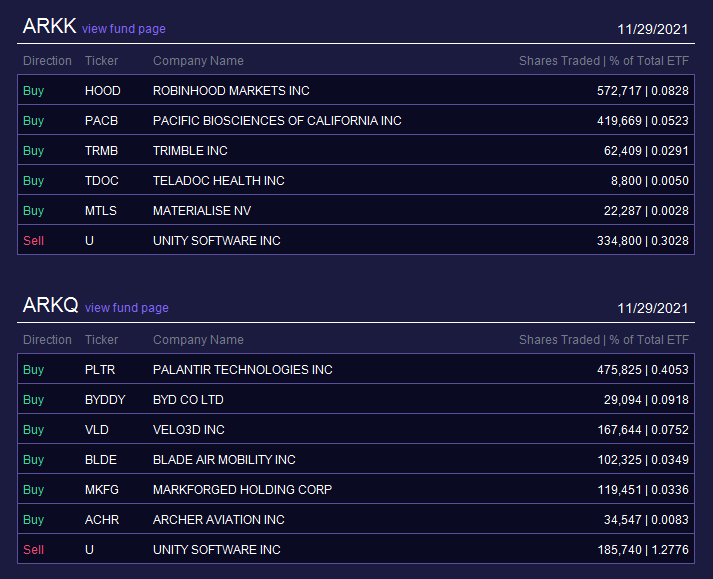Select the MTLS Materialise NV row

356,211
